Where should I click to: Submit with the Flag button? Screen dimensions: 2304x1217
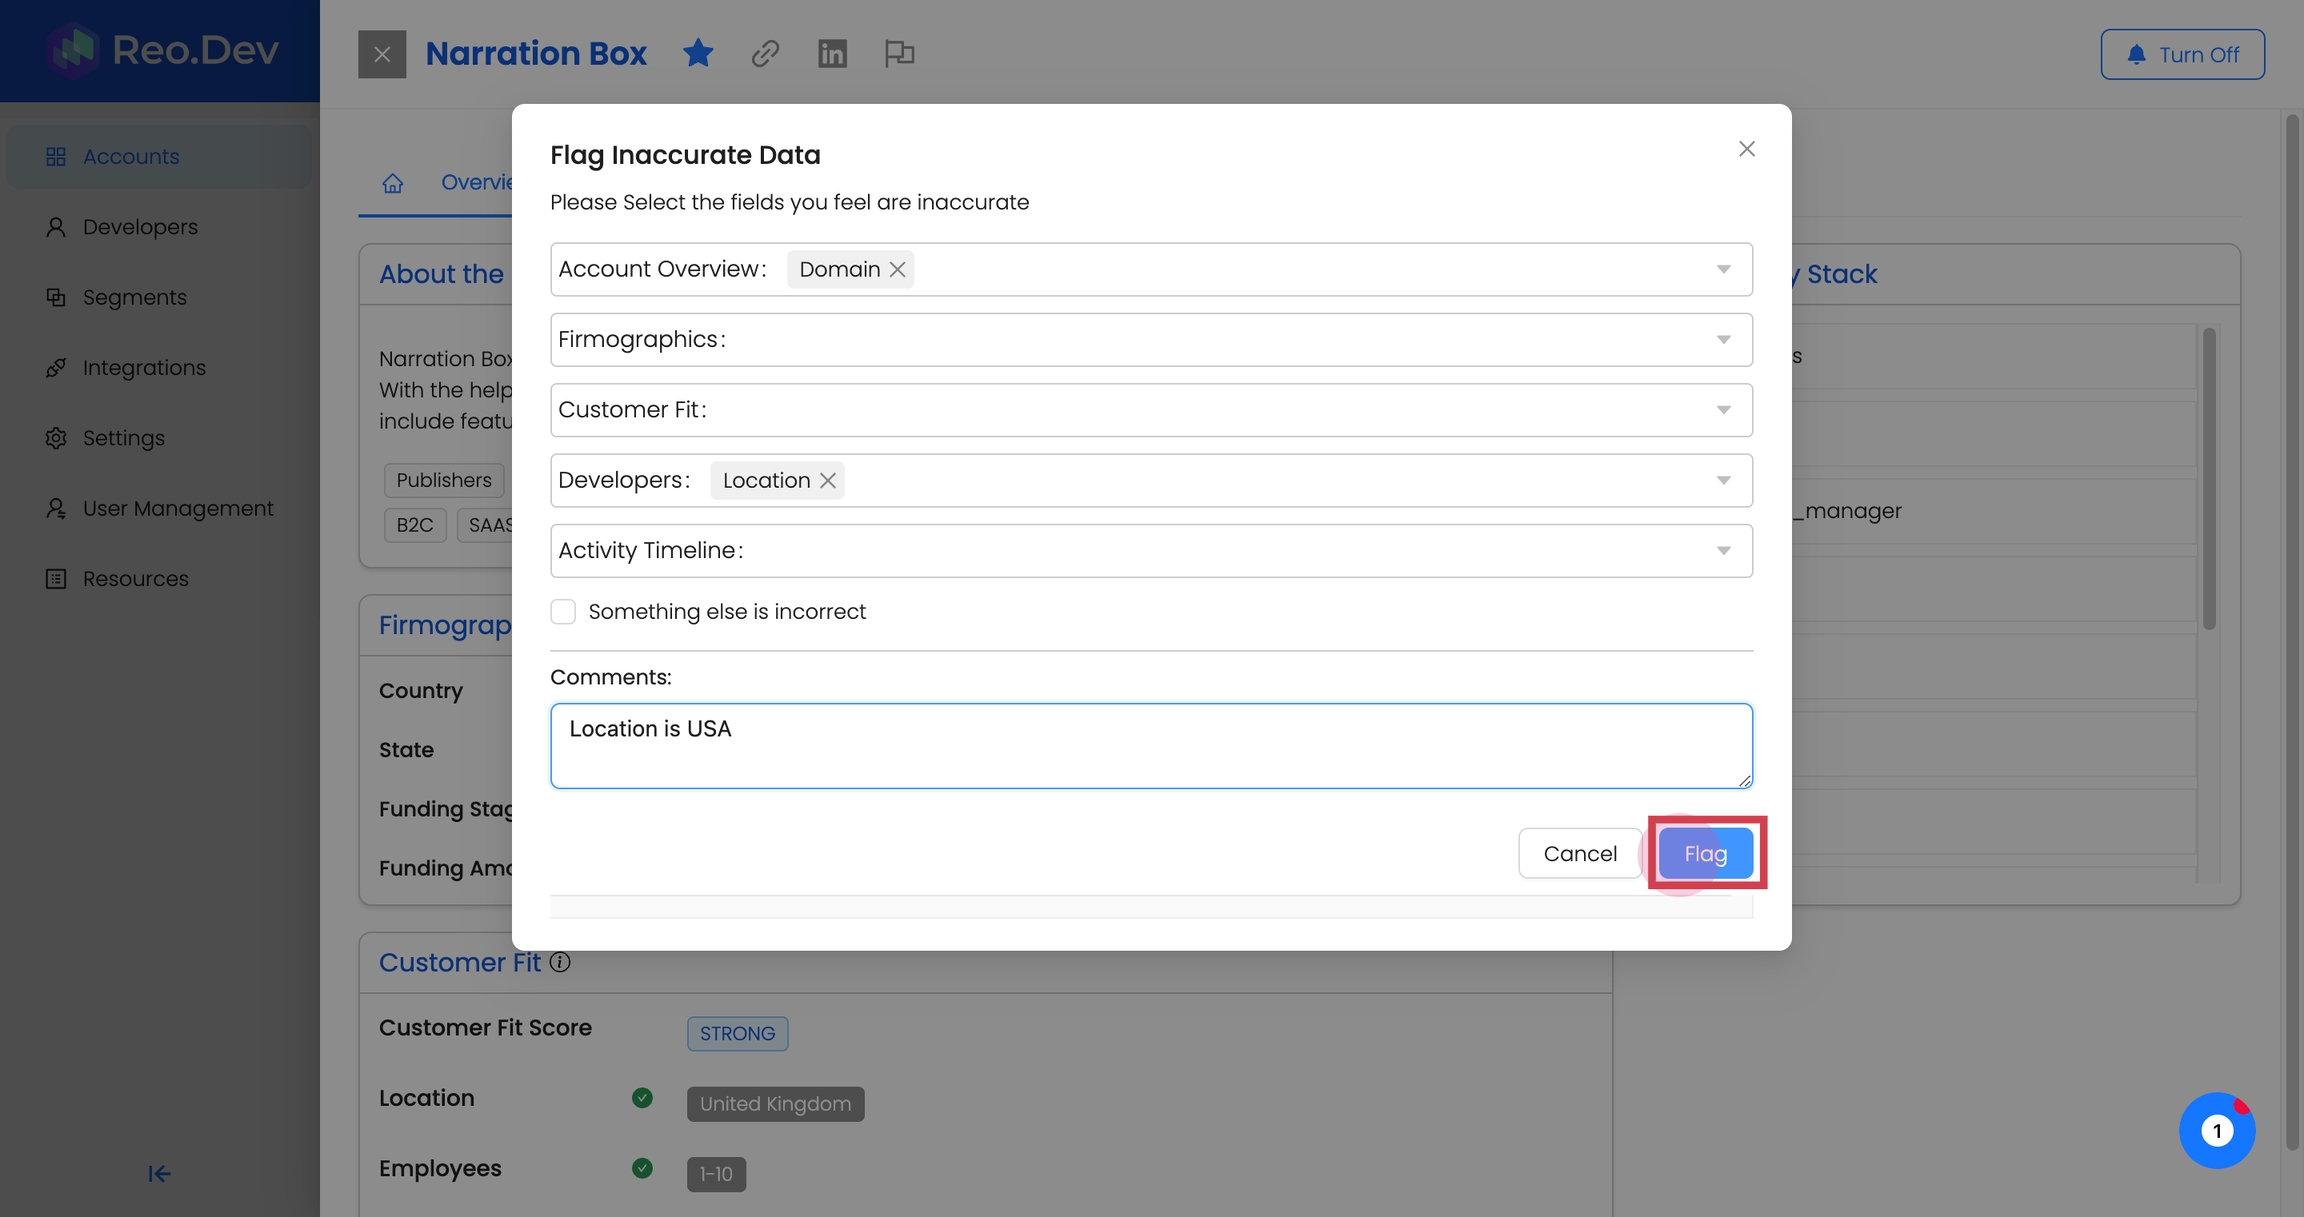click(1705, 853)
